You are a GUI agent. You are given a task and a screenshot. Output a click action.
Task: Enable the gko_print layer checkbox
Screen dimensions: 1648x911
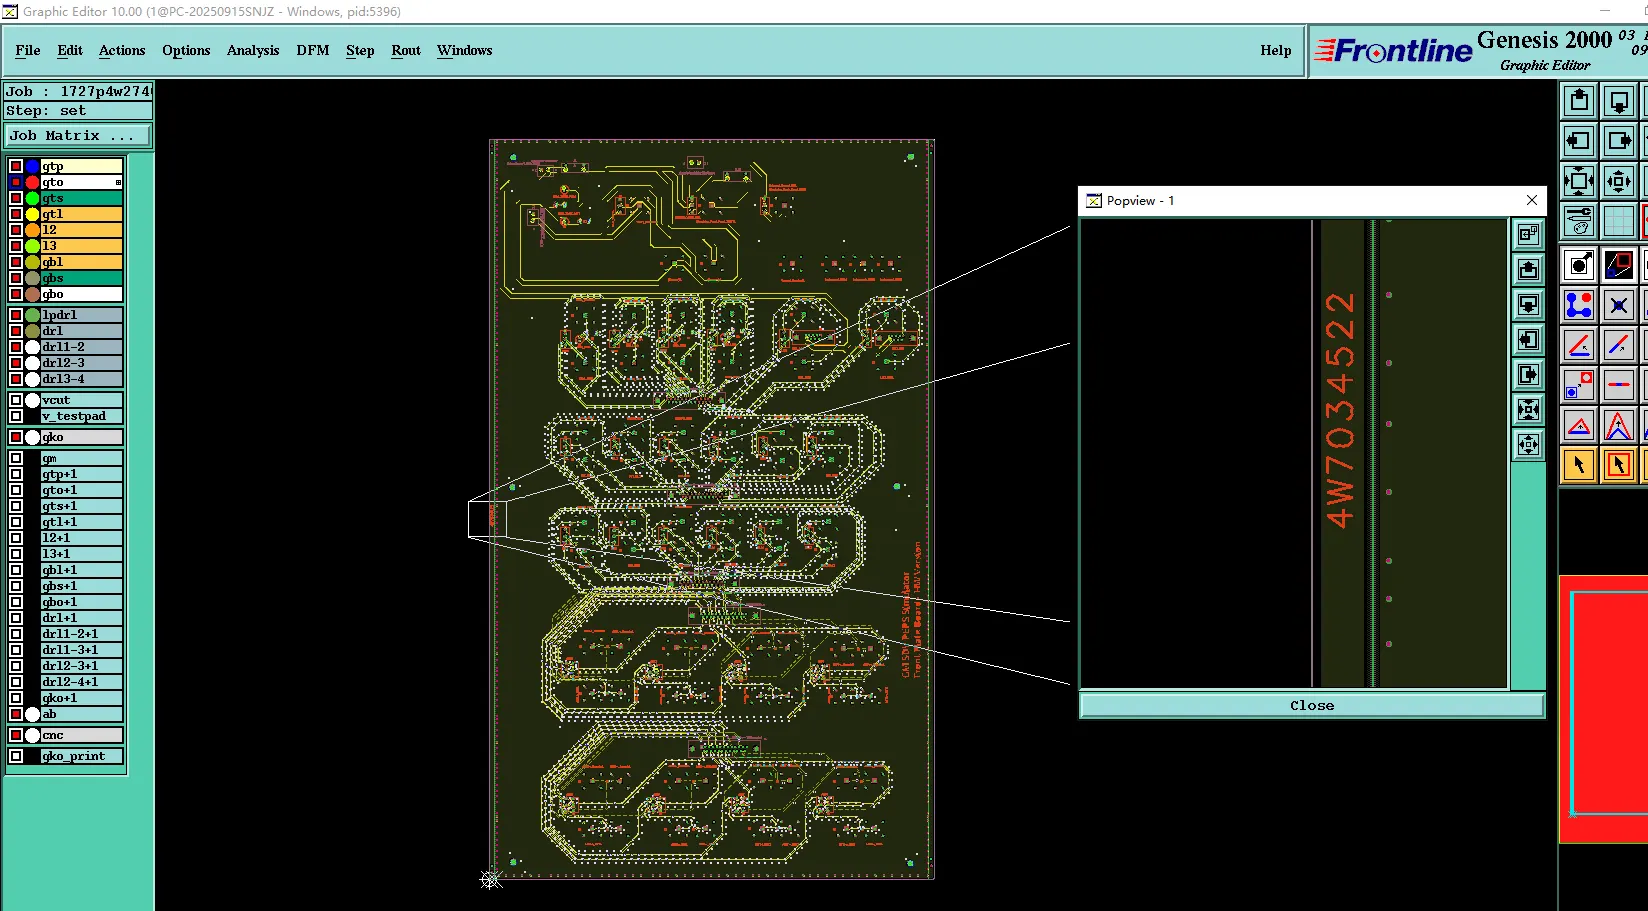point(16,756)
